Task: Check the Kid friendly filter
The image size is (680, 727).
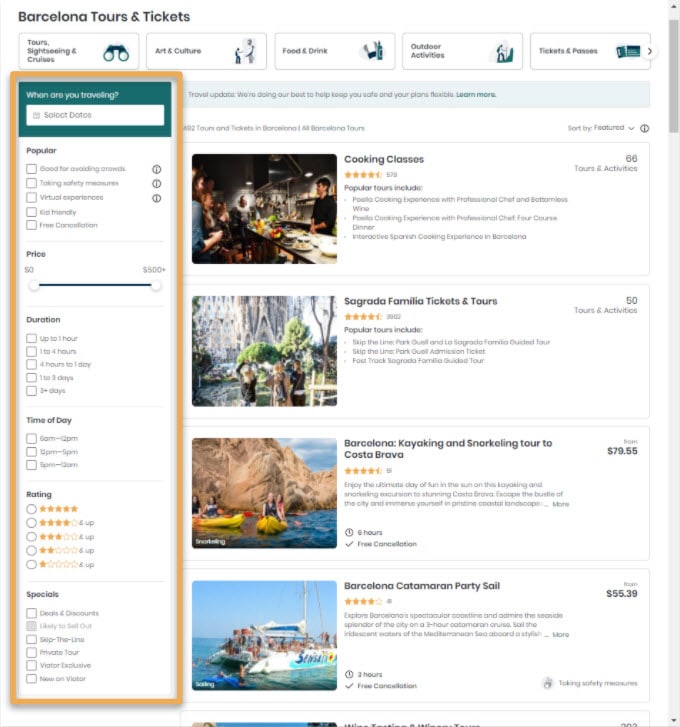Action: pyautogui.click(x=32, y=212)
